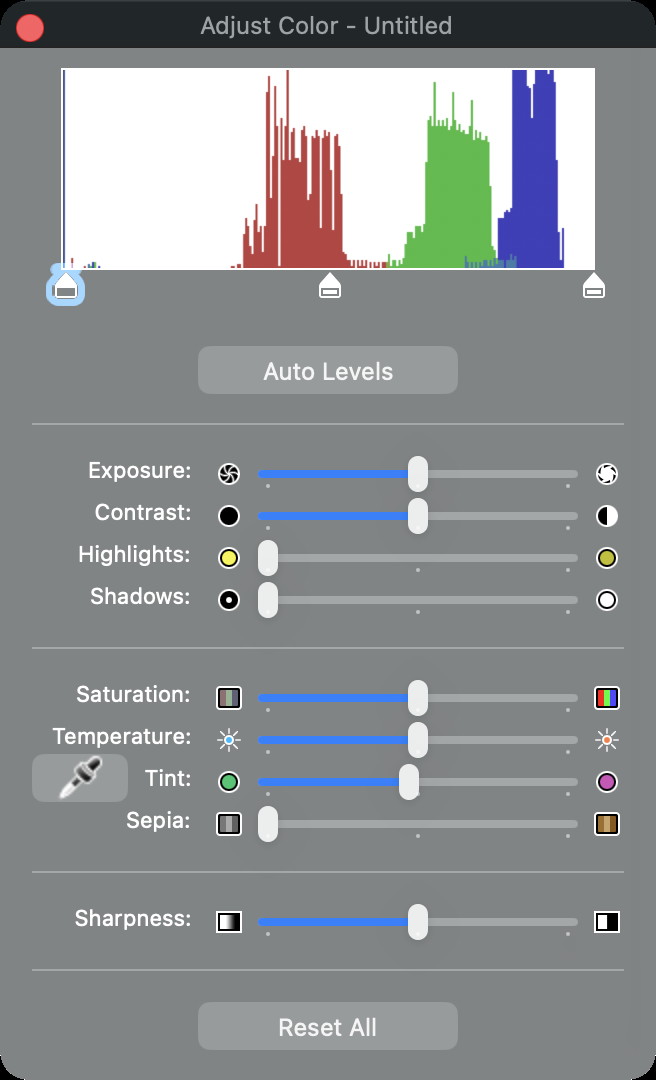Select the black point histogram handle
The width and height of the screenshot is (656, 1080).
[65, 288]
